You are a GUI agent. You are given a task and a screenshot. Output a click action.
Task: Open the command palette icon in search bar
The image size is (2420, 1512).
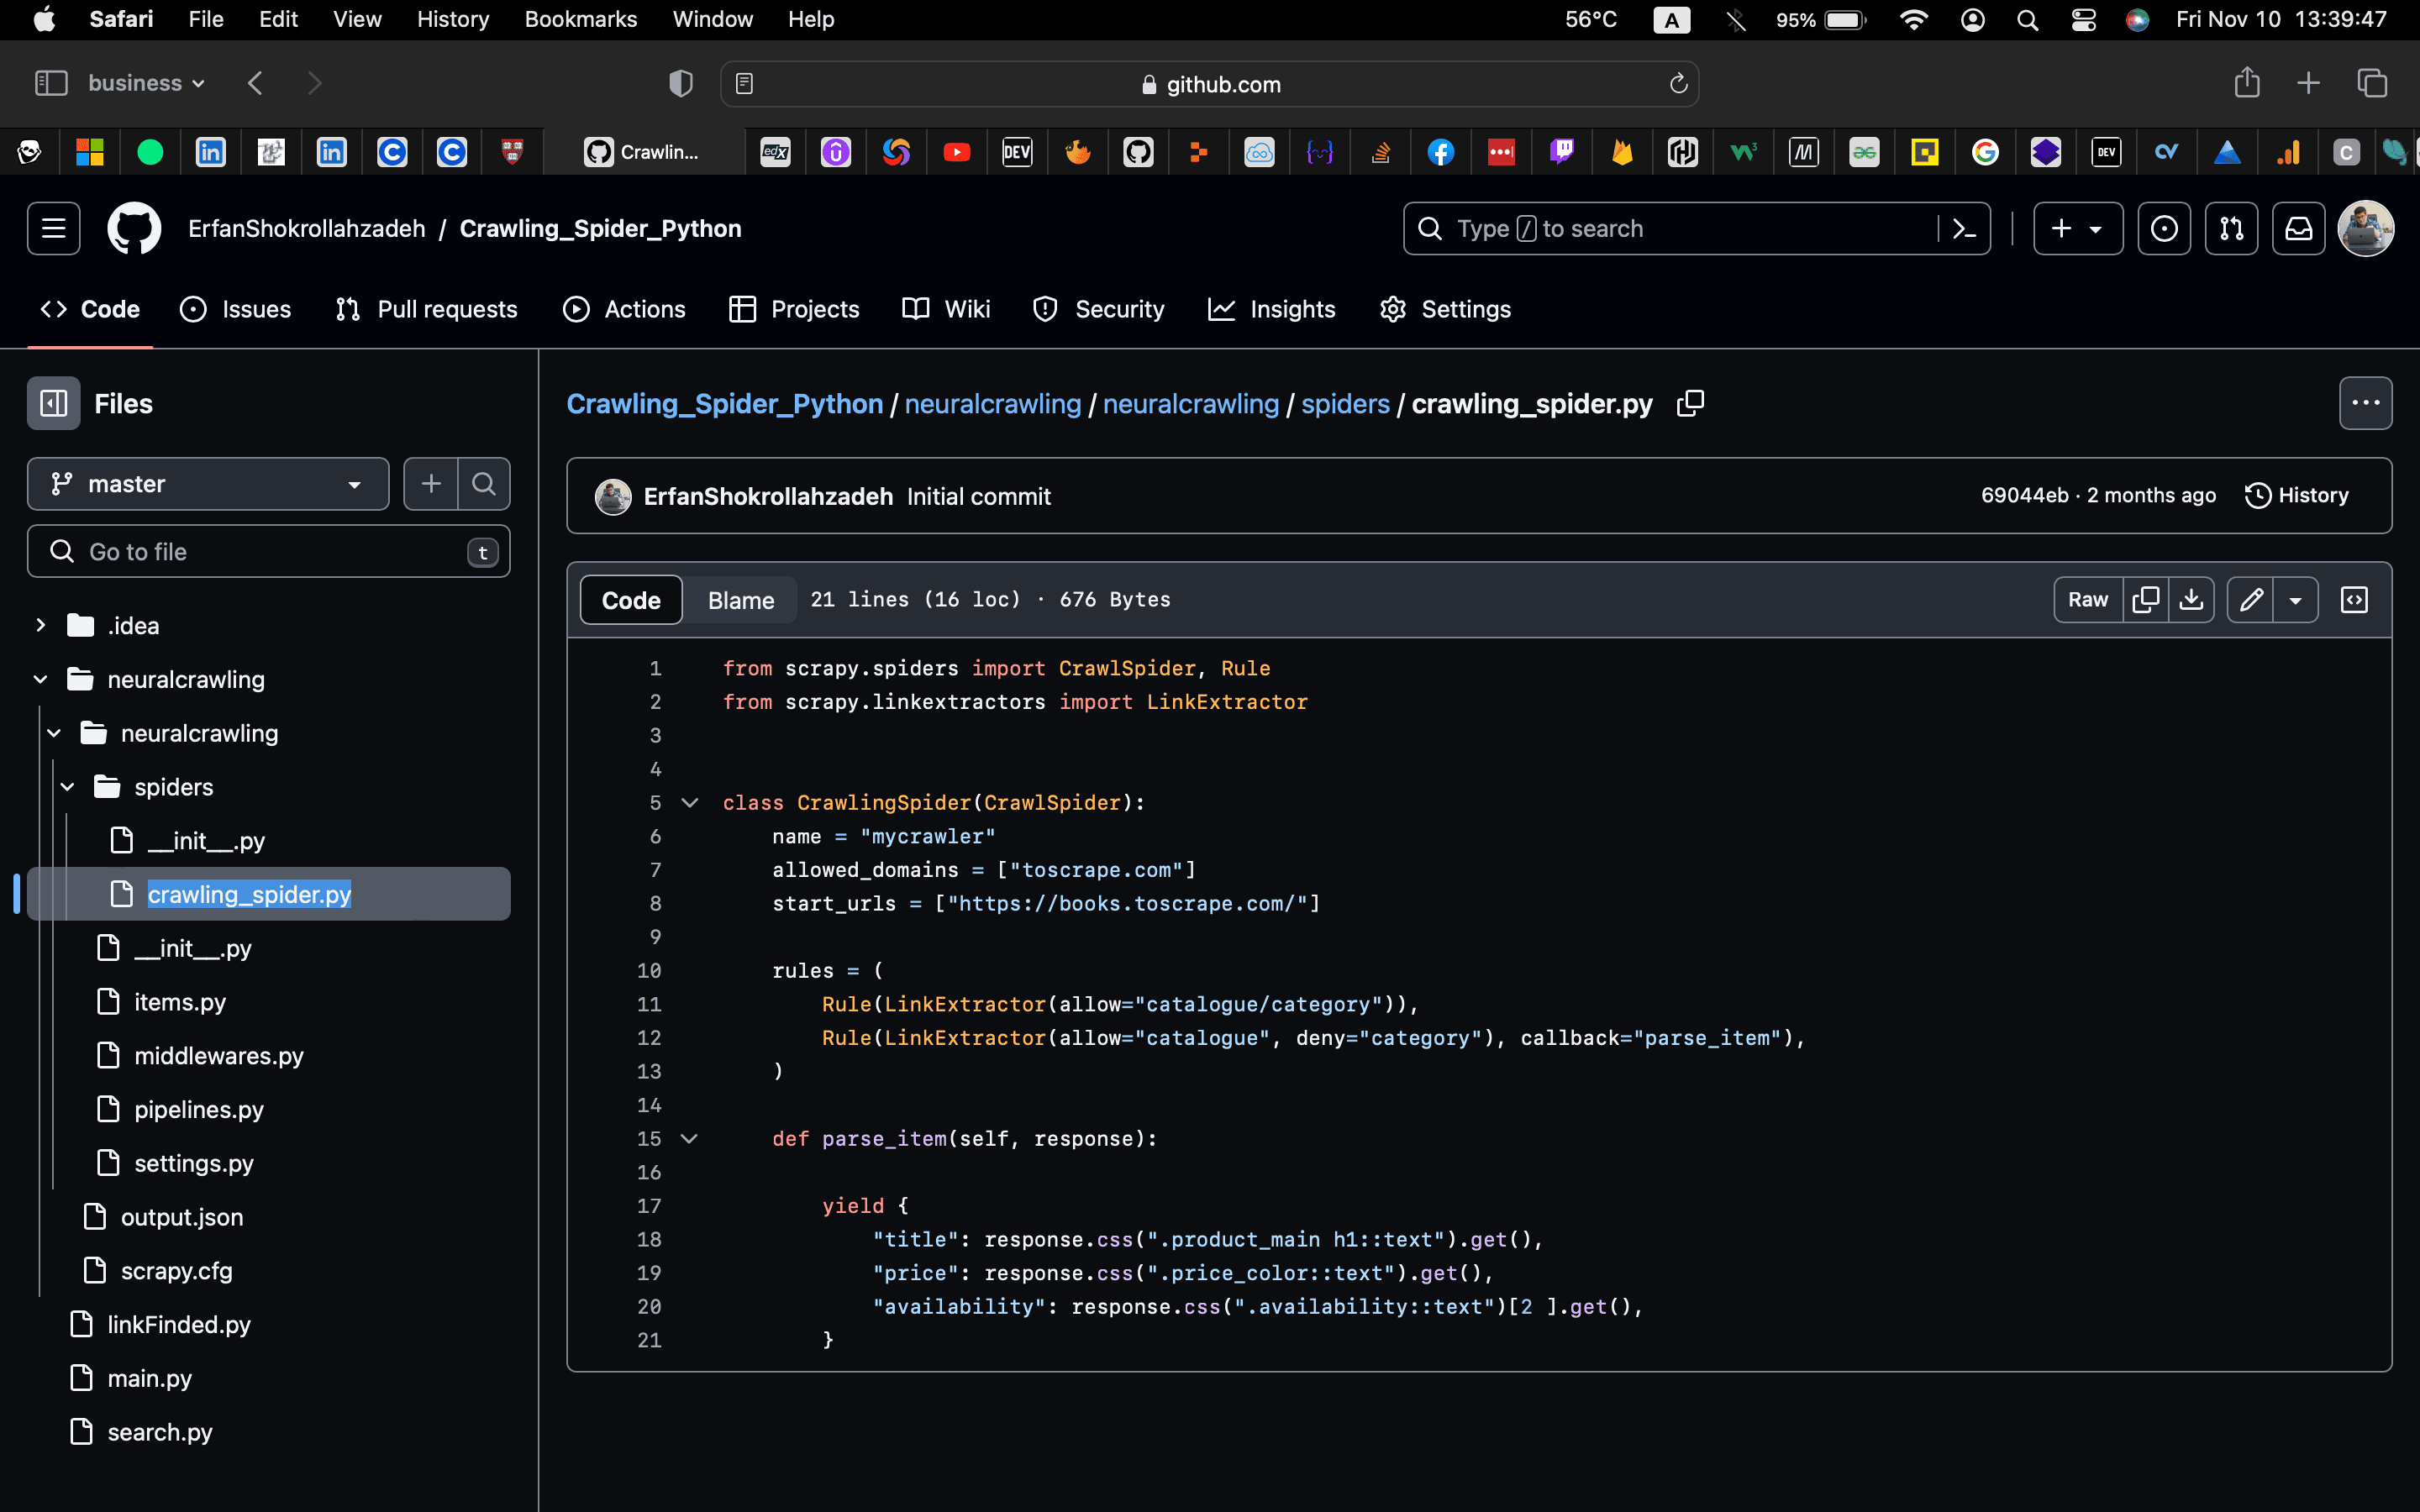(x=1964, y=229)
